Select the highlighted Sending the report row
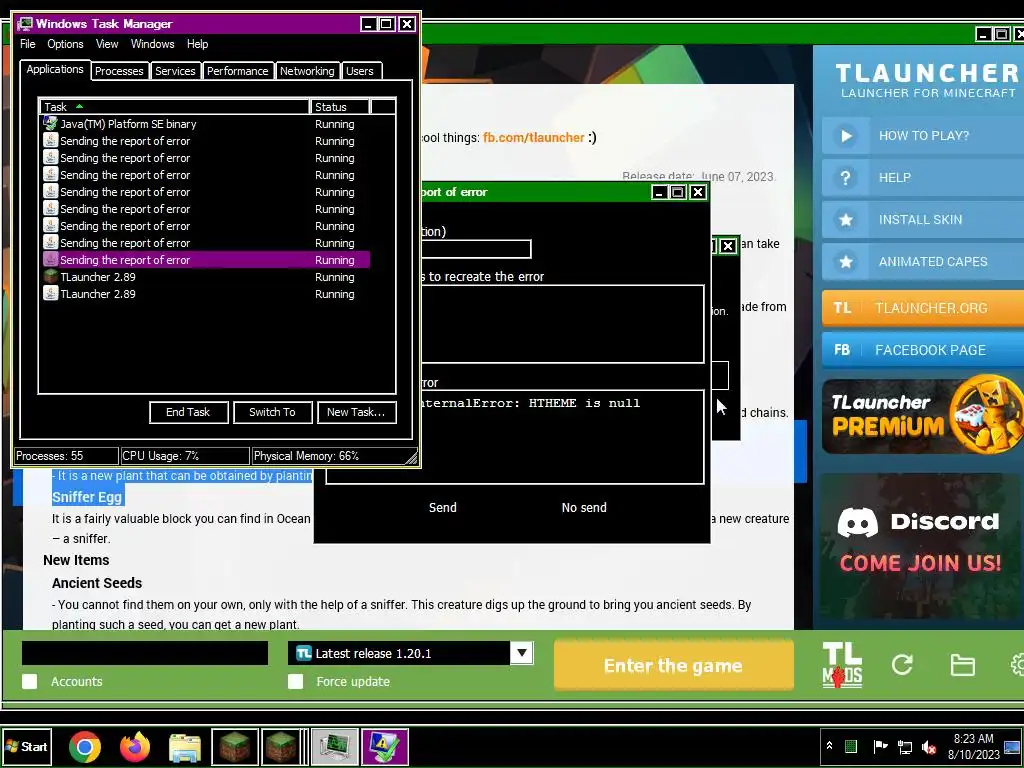The image size is (1024, 768). 206,259
